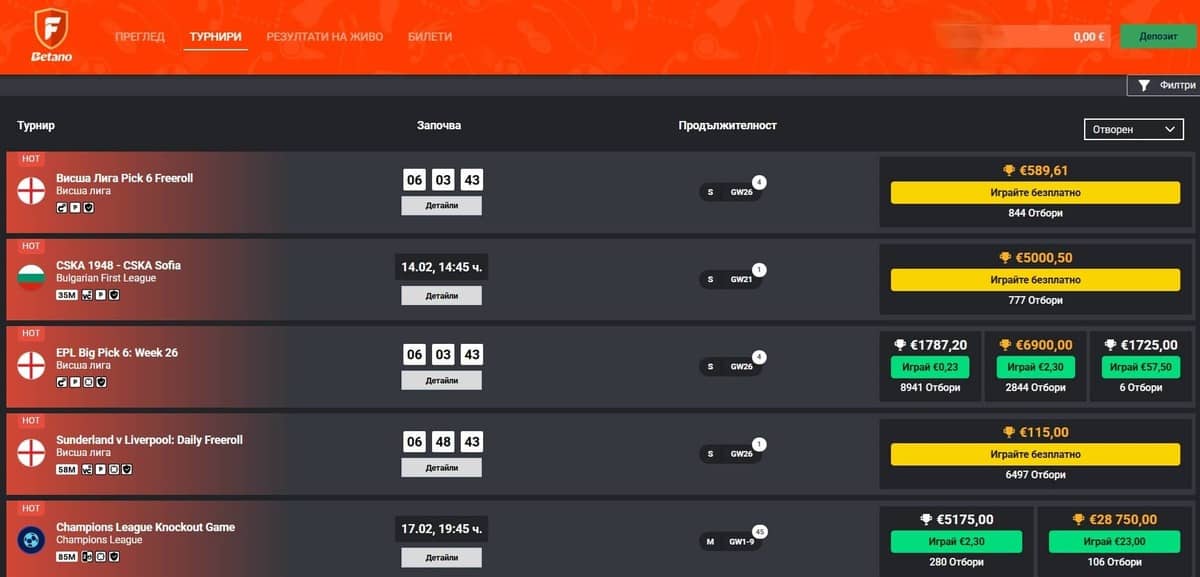Open Детайли for EPL Big Pick 6: Week 26
1200x577 pixels.
coord(441,380)
